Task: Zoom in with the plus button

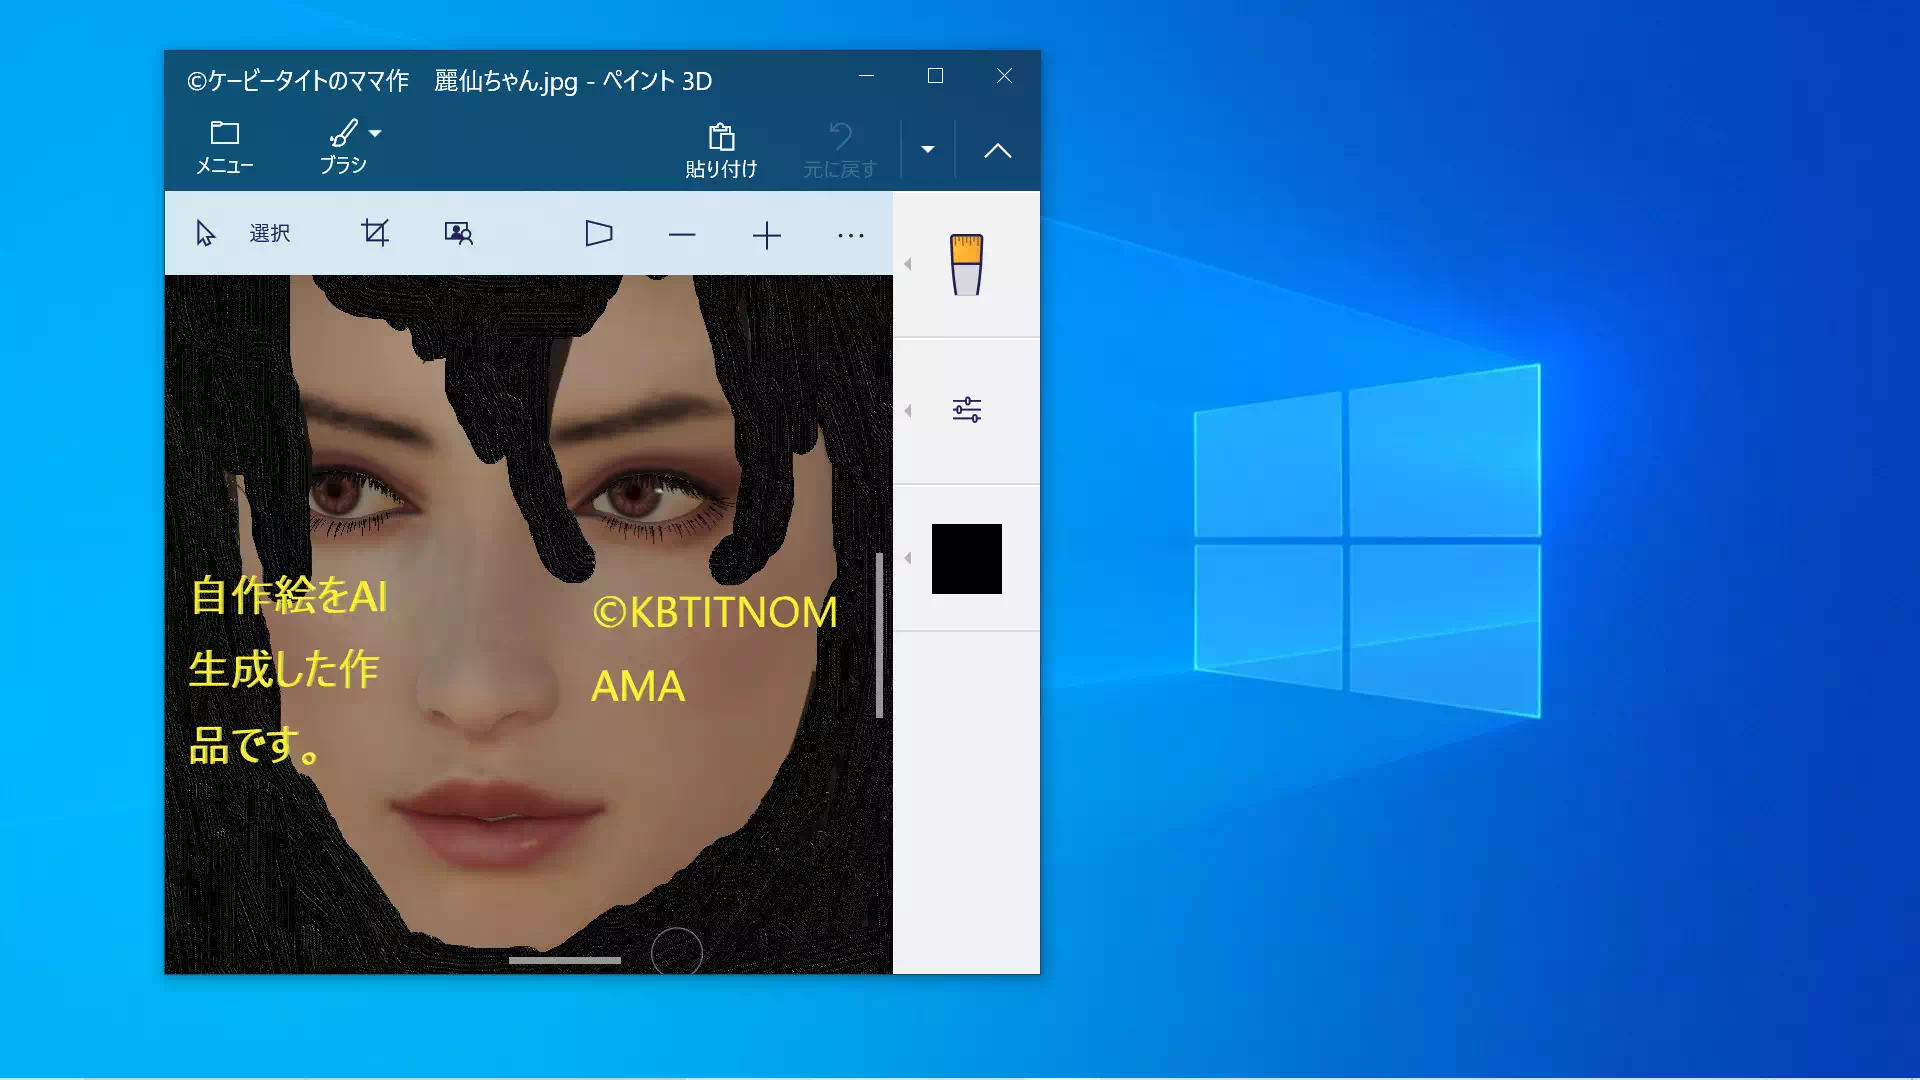Action: [x=766, y=235]
